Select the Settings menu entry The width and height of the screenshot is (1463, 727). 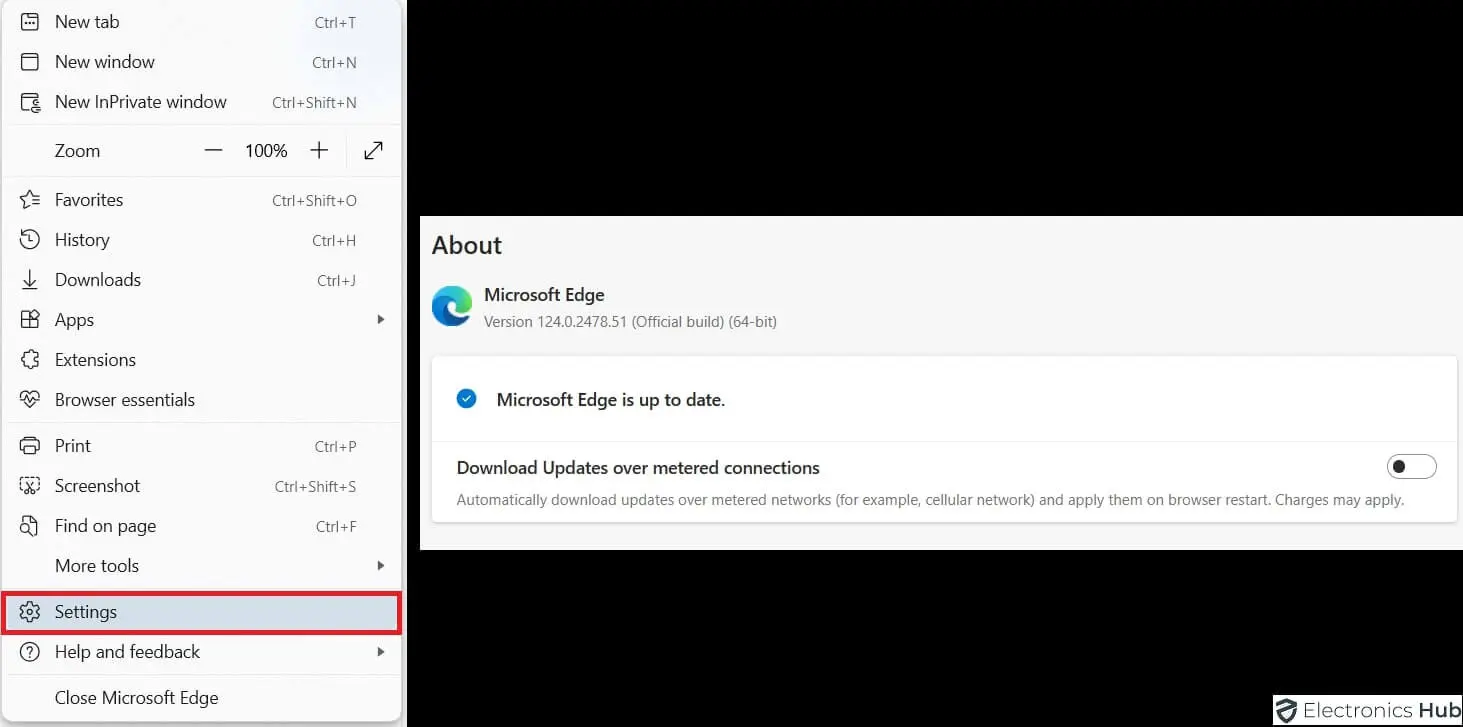click(201, 612)
